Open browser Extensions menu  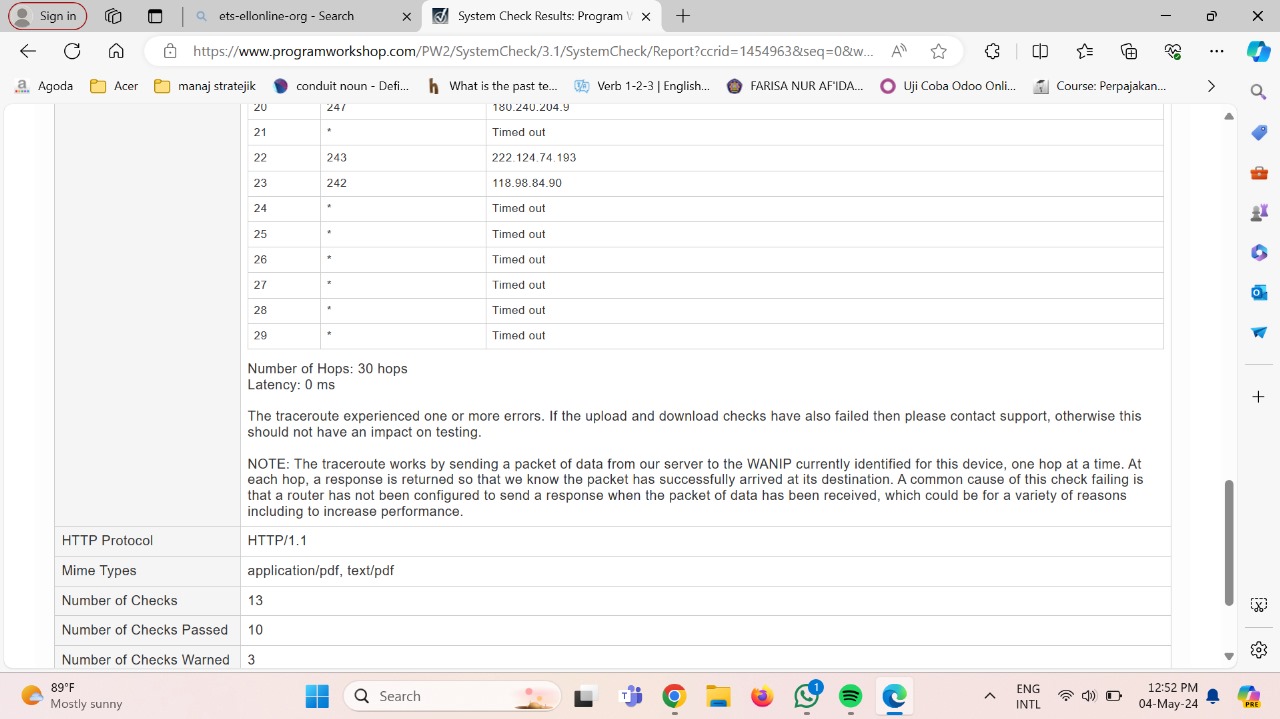pyautogui.click(x=992, y=51)
